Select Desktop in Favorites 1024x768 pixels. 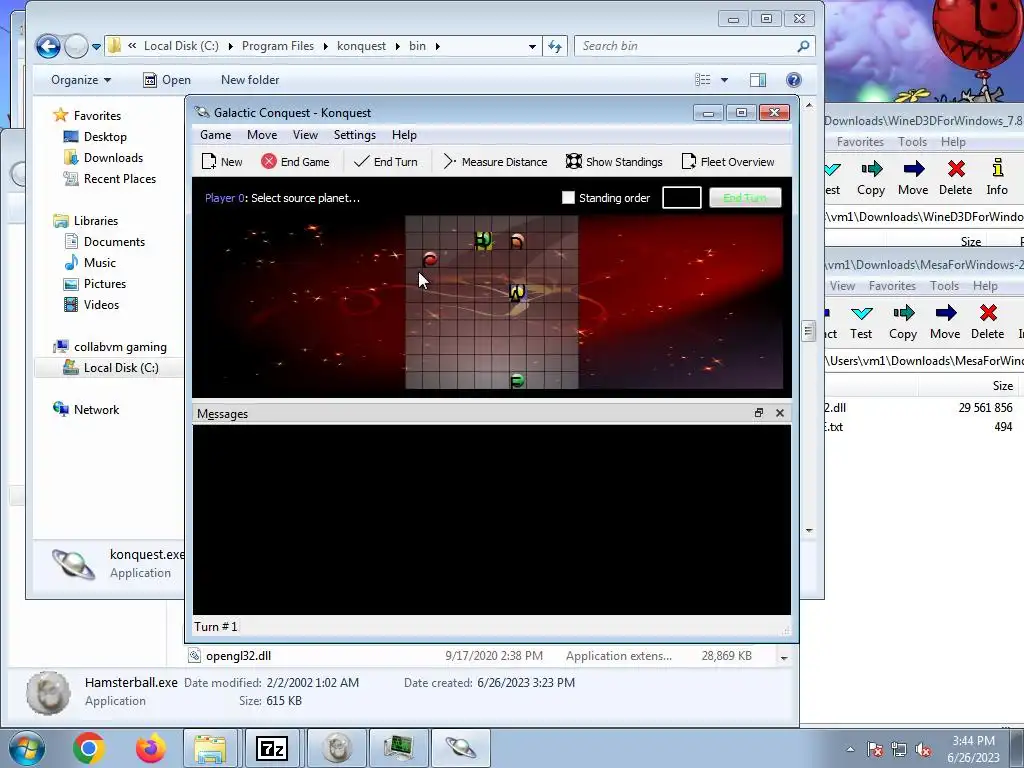(x=95, y=136)
